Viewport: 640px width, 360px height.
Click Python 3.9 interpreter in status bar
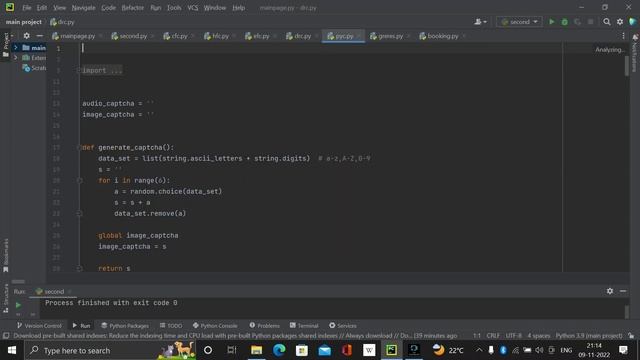coord(589,336)
